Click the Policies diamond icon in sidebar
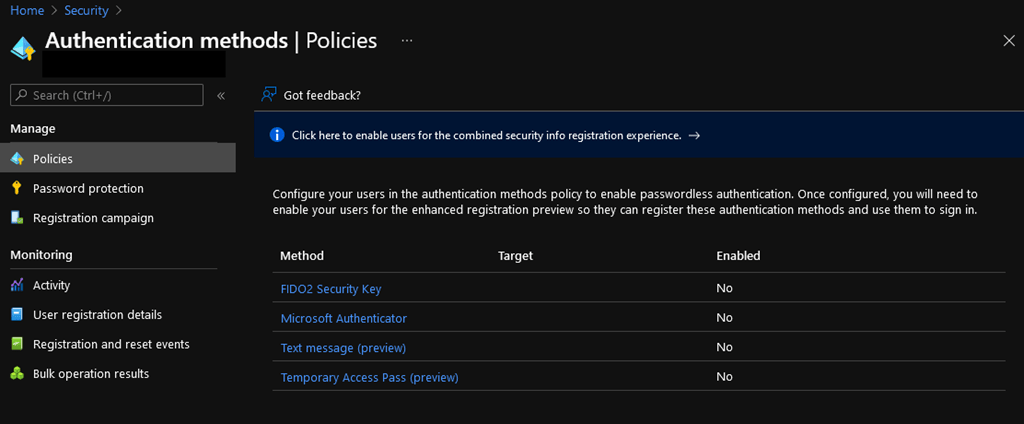 pos(16,159)
